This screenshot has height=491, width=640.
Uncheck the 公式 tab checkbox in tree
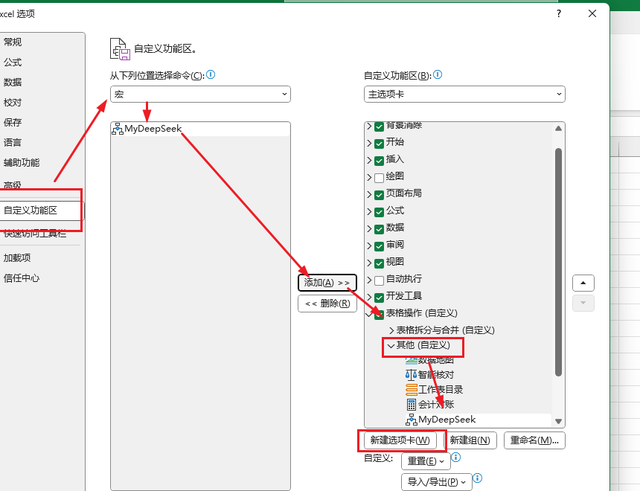(x=379, y=212)
